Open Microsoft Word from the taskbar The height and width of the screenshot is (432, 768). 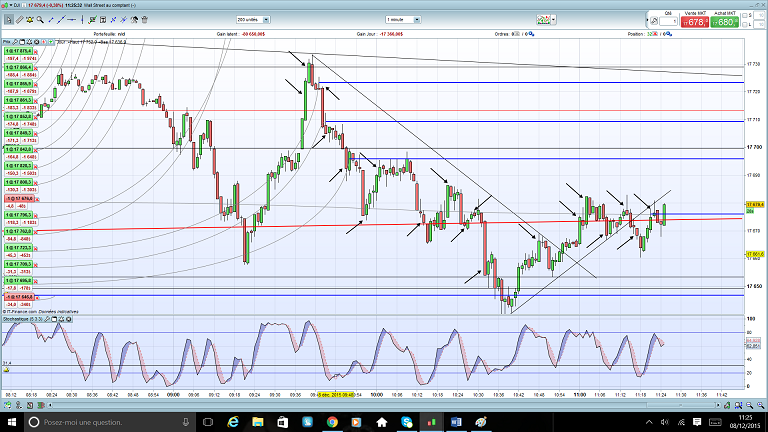click(456, 422)
